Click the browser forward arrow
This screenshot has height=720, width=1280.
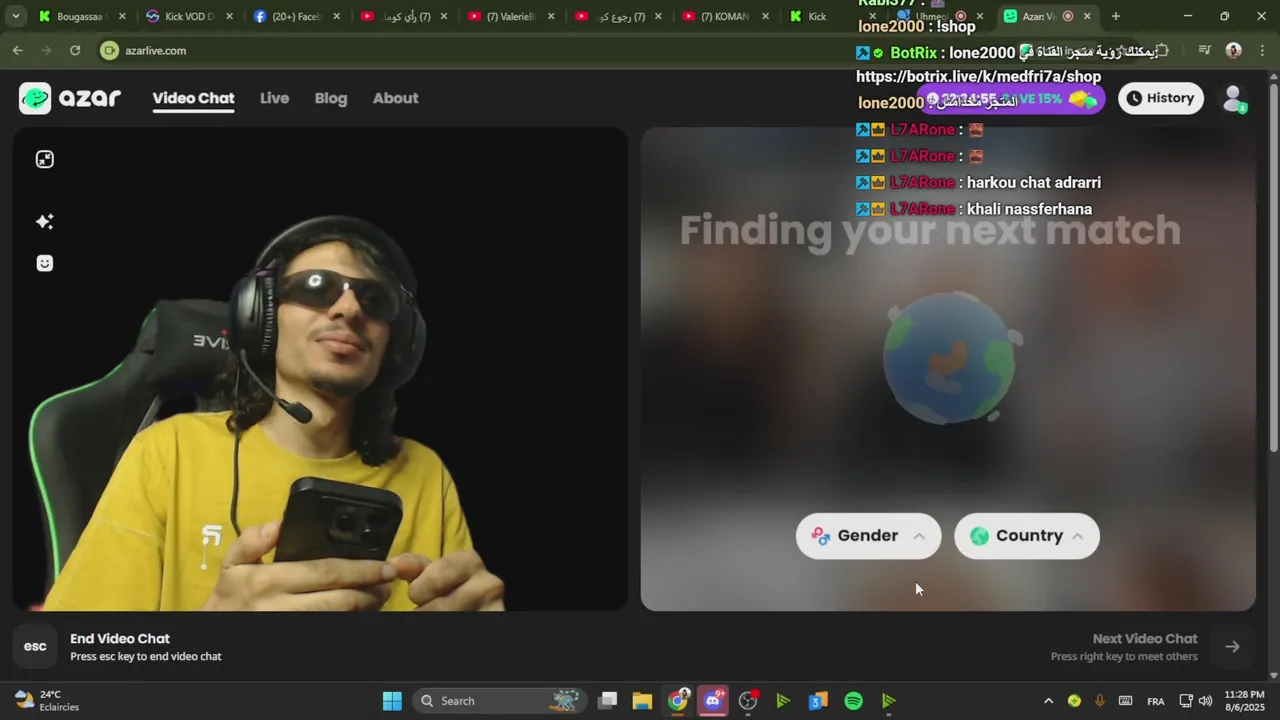point(46,50)
